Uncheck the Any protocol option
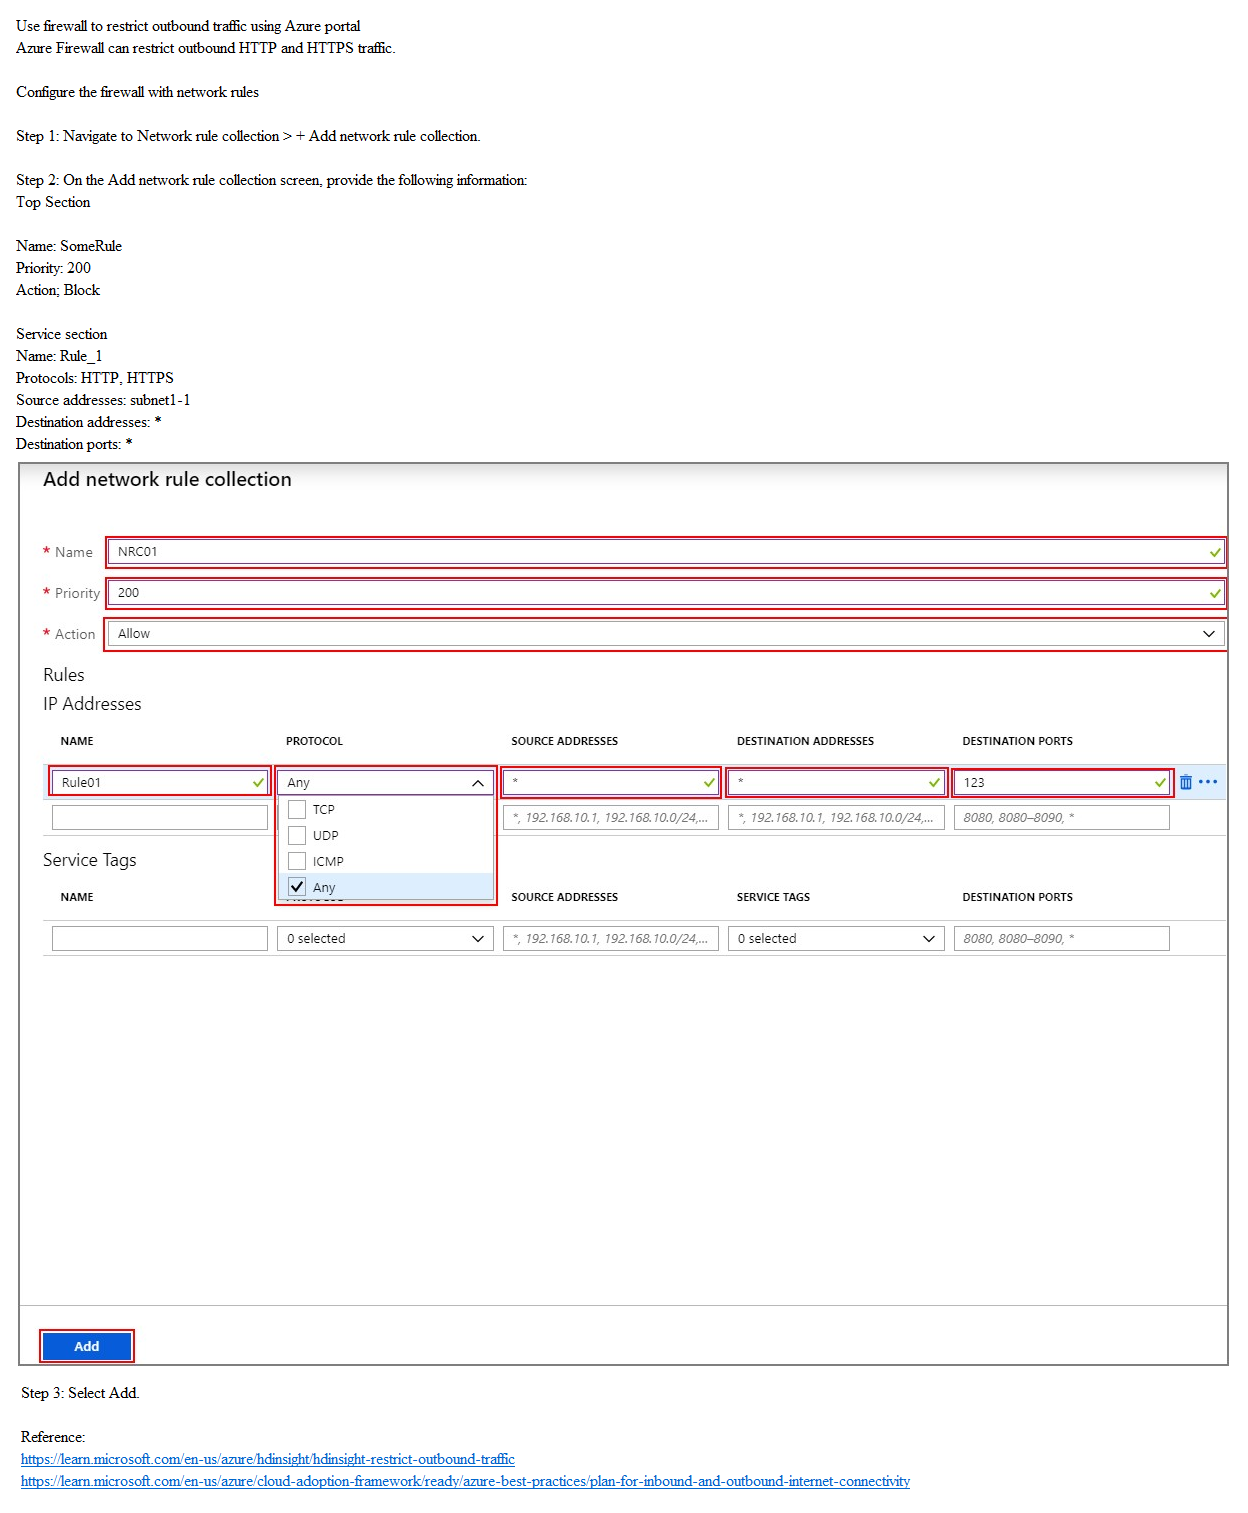This screenshot has width=1248, height=1513. (297, 887)
